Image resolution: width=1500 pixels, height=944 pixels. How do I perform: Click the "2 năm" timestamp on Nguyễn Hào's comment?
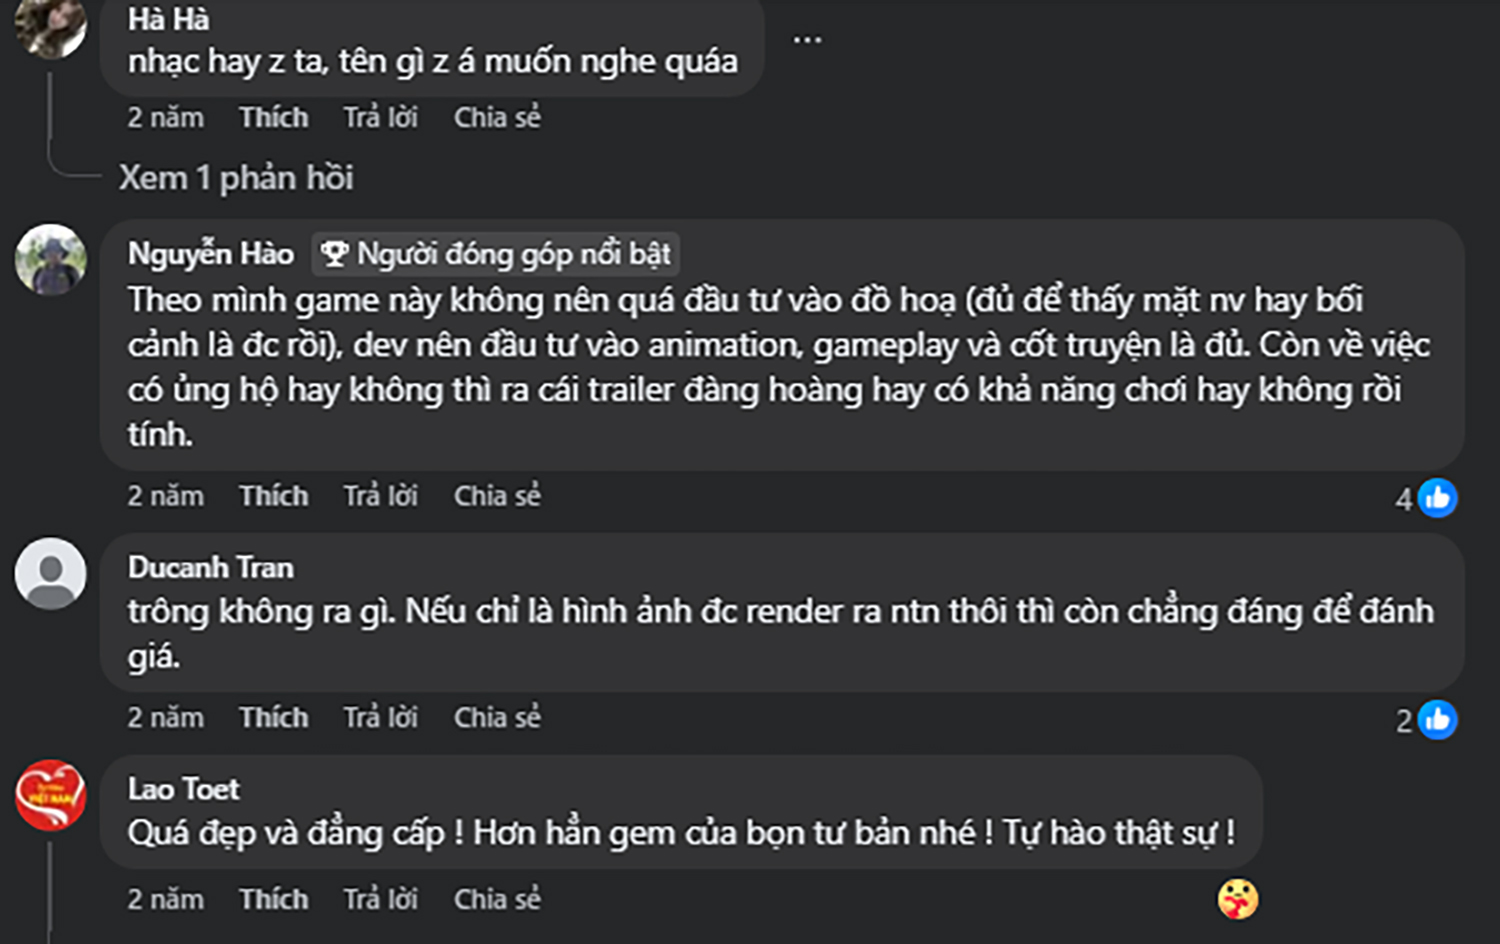165,496
